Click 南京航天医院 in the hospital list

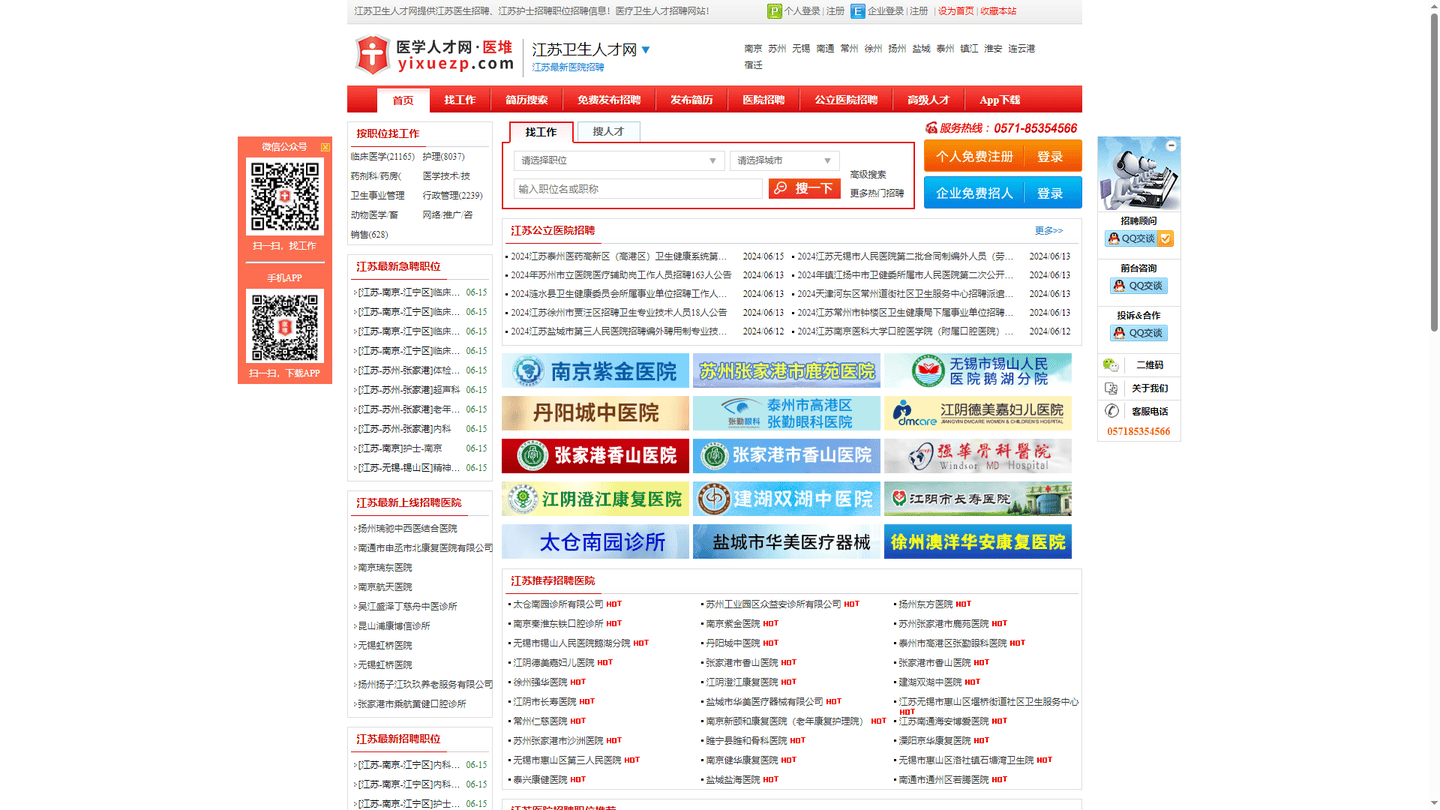coord(385,587)
